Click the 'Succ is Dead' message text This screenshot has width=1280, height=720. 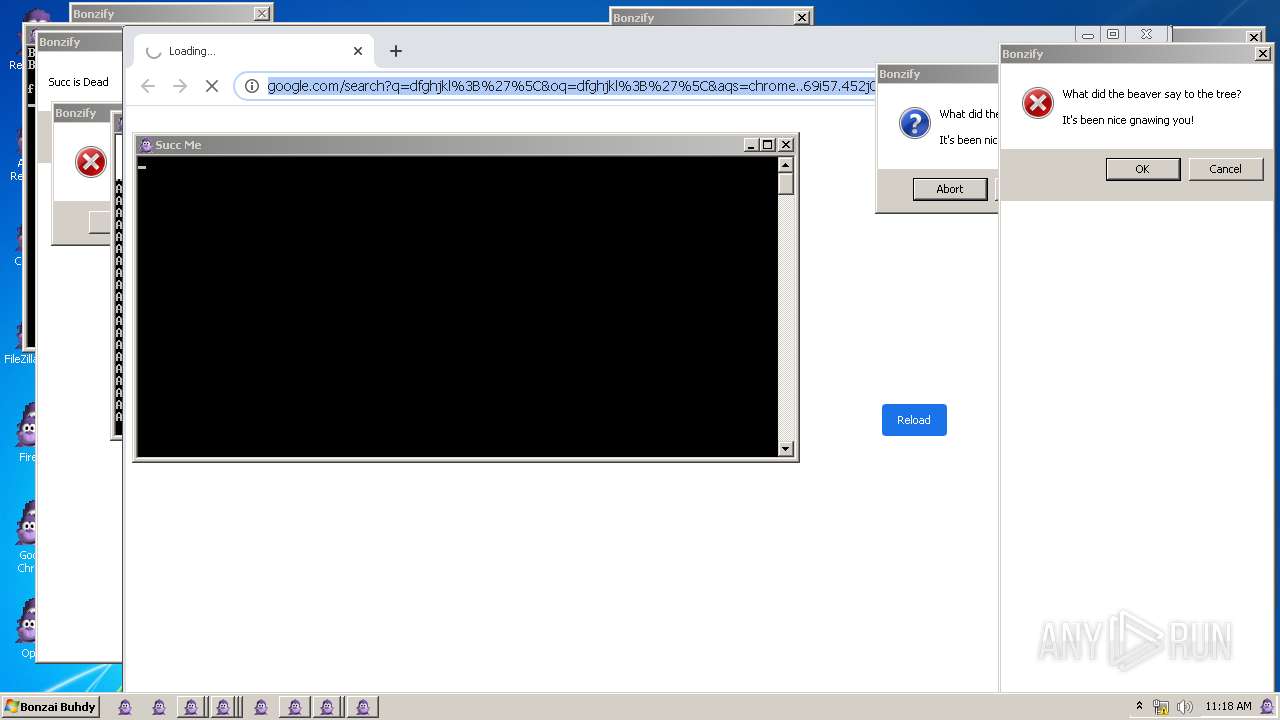78,82
